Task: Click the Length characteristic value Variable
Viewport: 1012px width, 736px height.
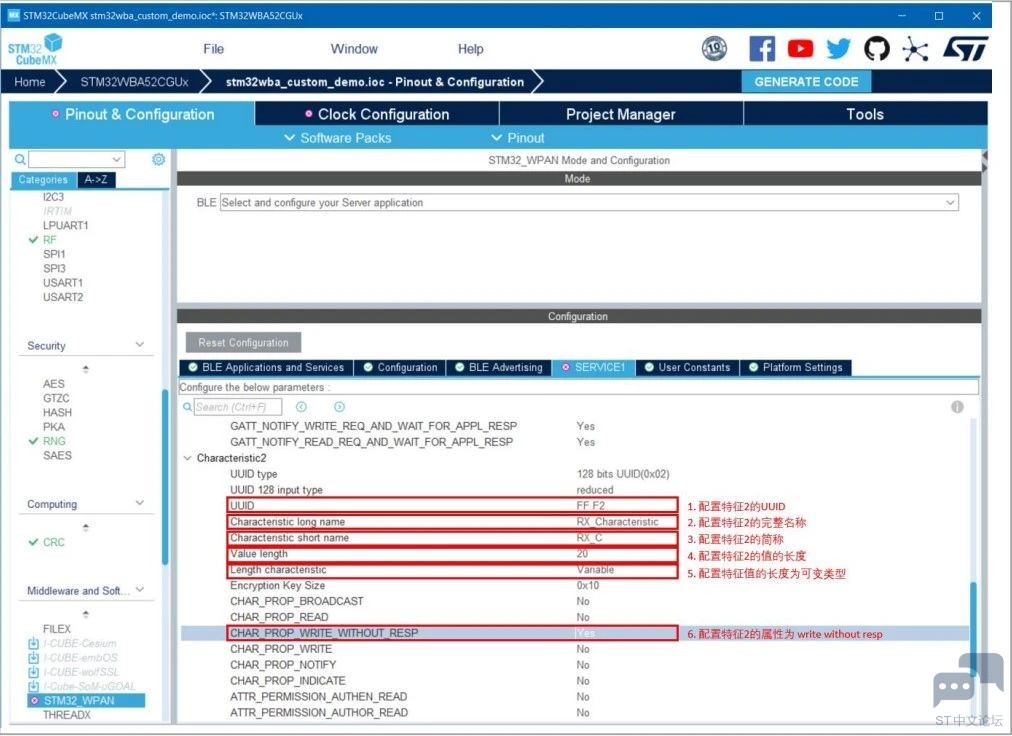Action: (x=595, y=569)
